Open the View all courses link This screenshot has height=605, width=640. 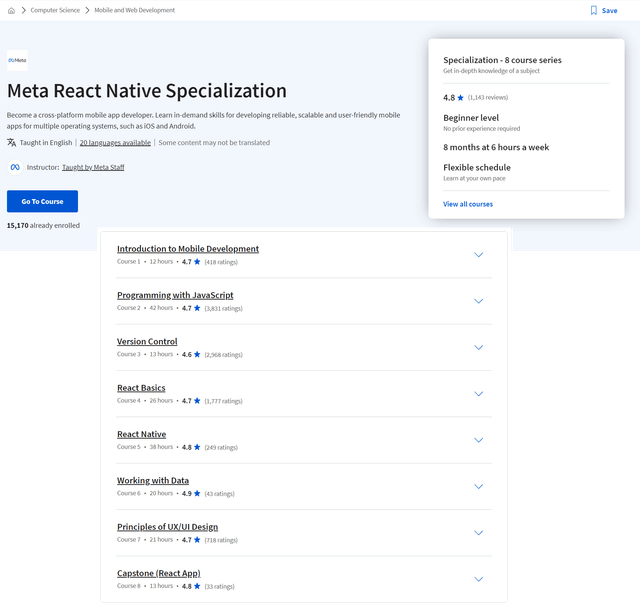(468, 204)
